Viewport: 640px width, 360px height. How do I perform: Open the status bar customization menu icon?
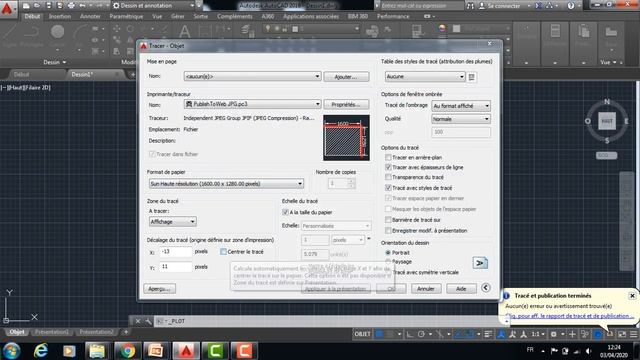633,334
